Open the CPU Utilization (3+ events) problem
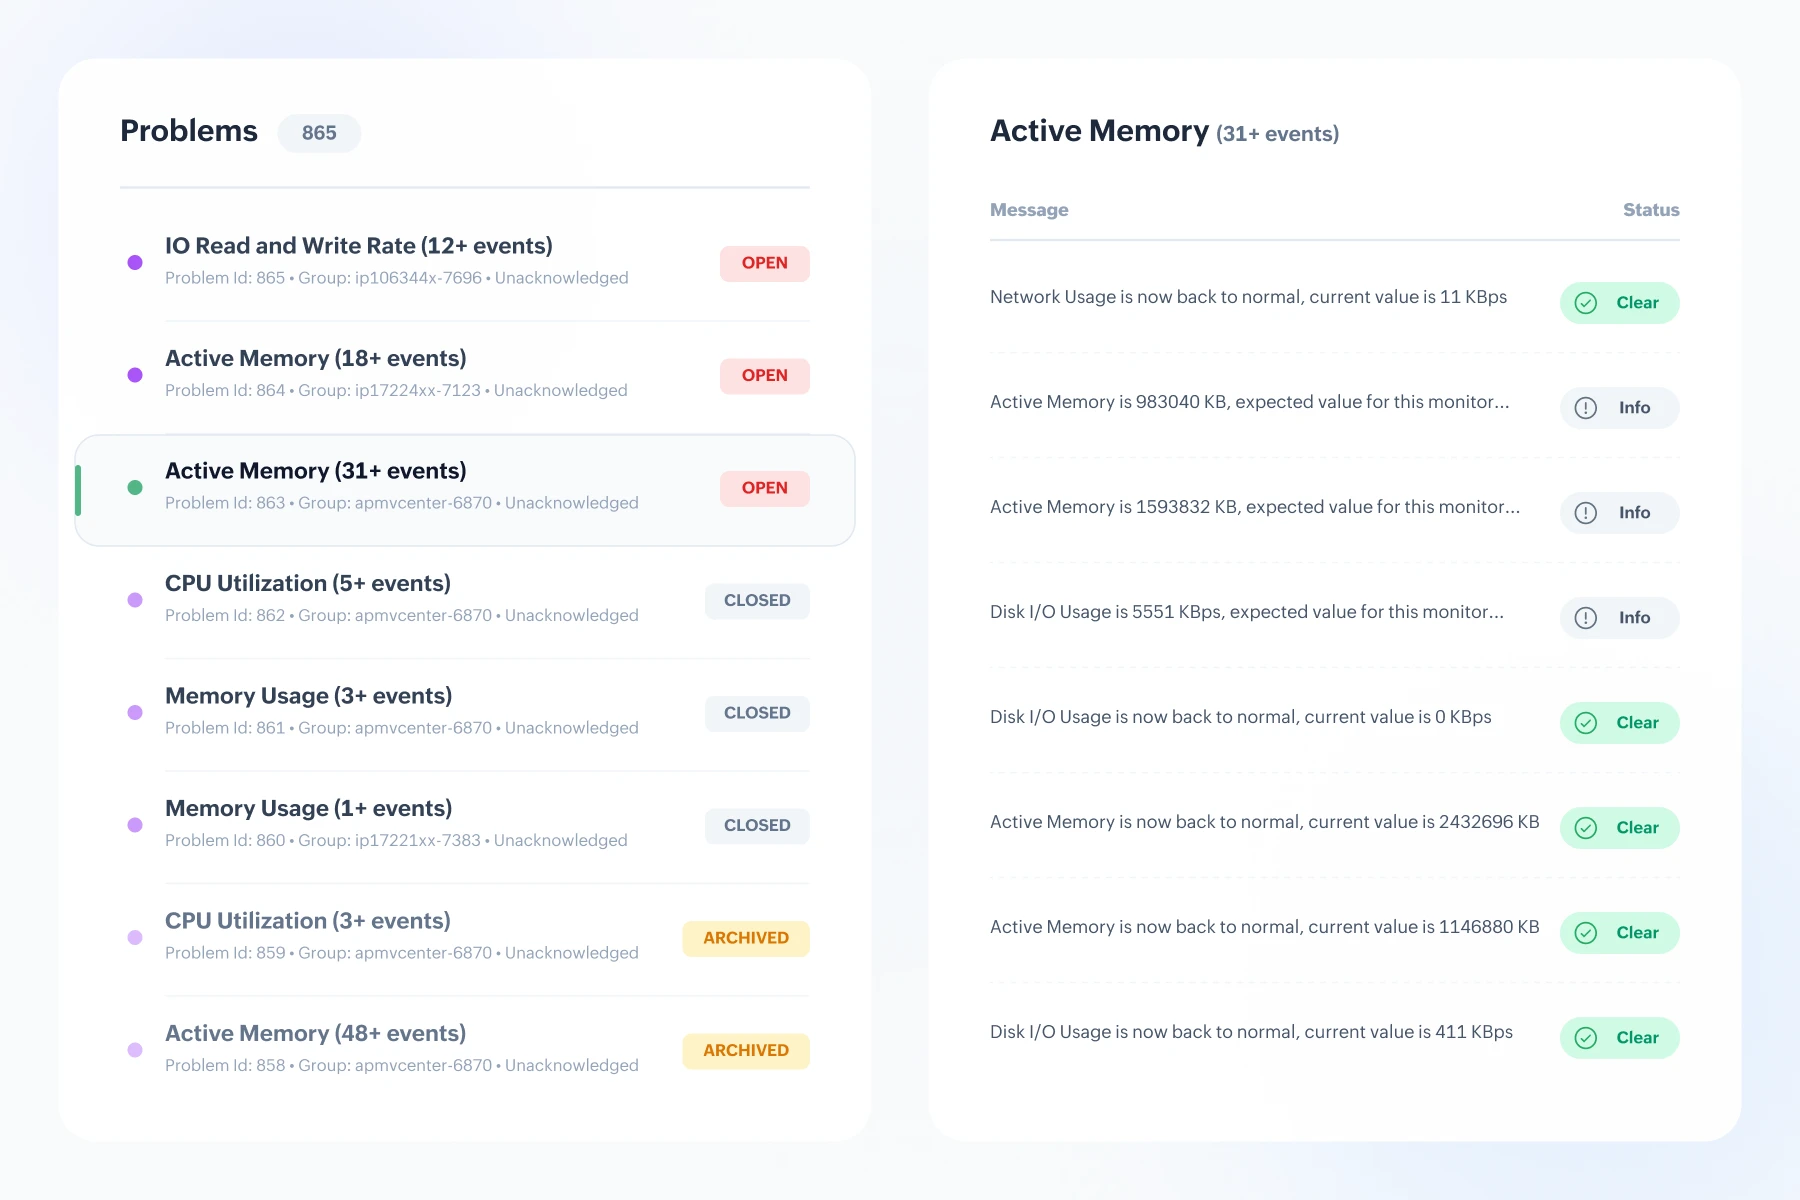The image size is (1800, 1200). click(308, 921)
